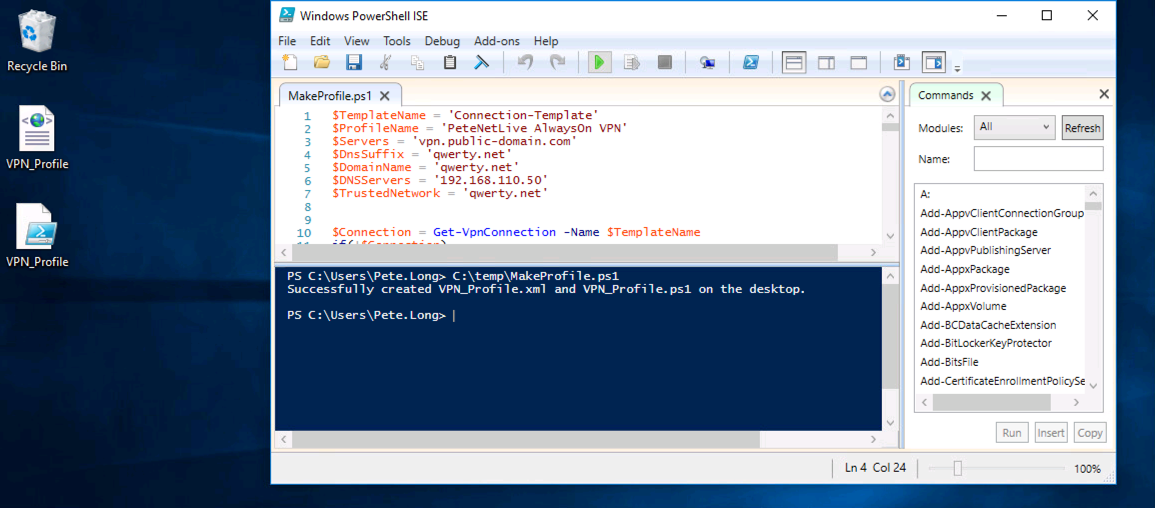The height and width of the screenshot is (508, 1155).
Task: Open the File menu
Action: (x=287, y=41)
